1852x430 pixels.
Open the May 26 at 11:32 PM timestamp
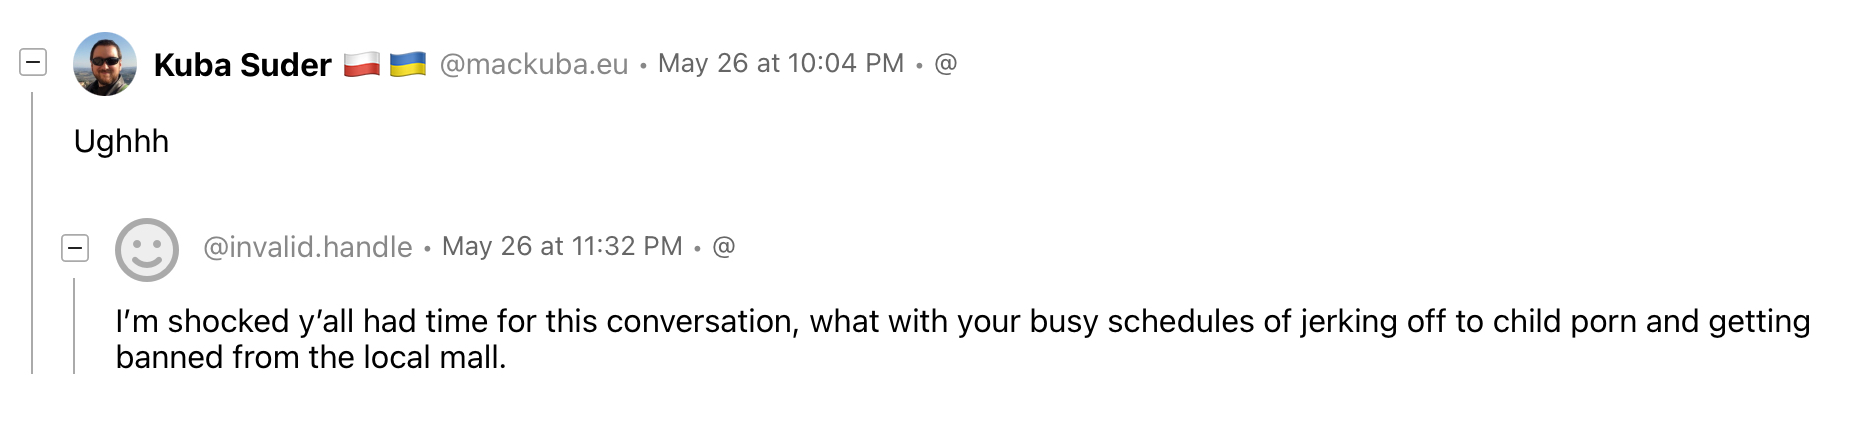562,247
